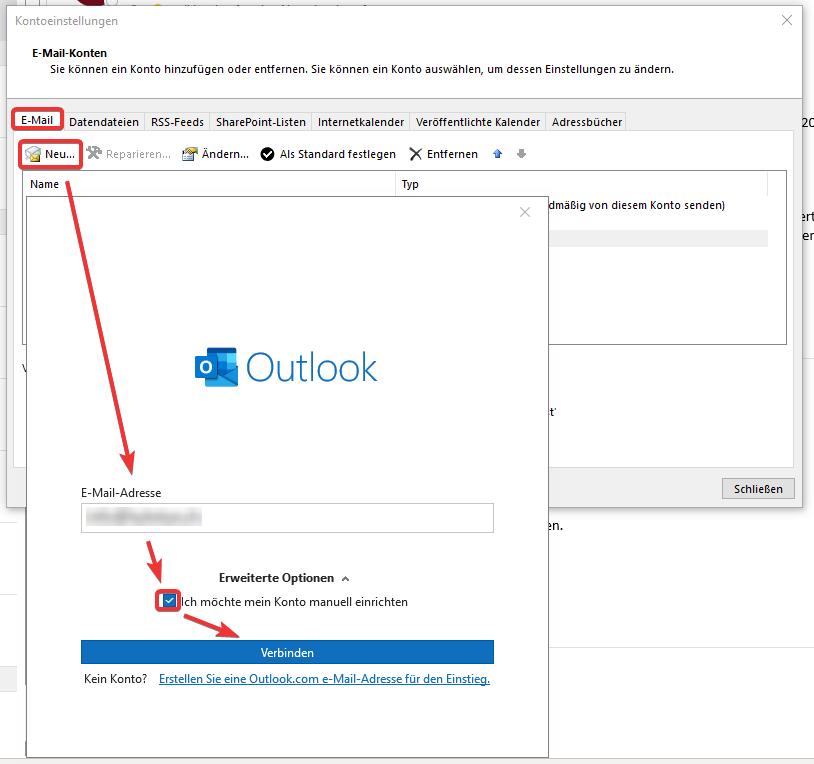Image resolution: width=814 pixels, height=764 pixels.
Task: Open the RSS-Feeds tab
Action: click(x=178, y=122)
